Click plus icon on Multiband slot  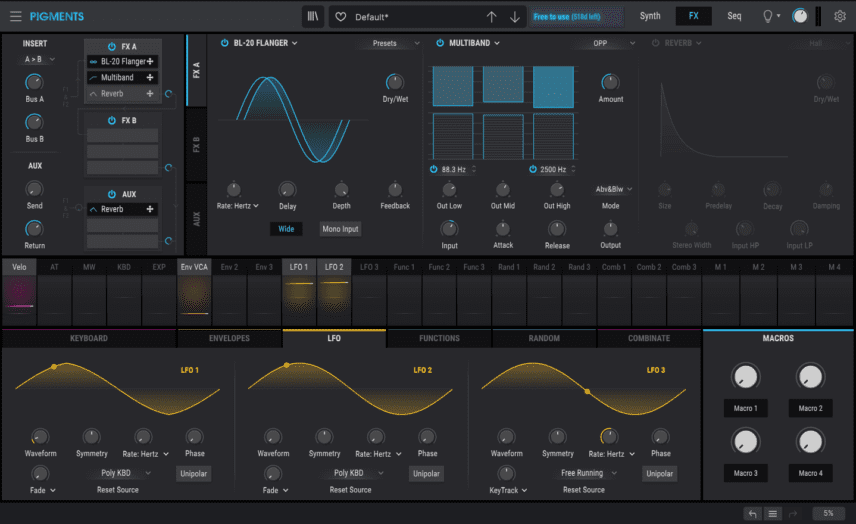point(150,78)
